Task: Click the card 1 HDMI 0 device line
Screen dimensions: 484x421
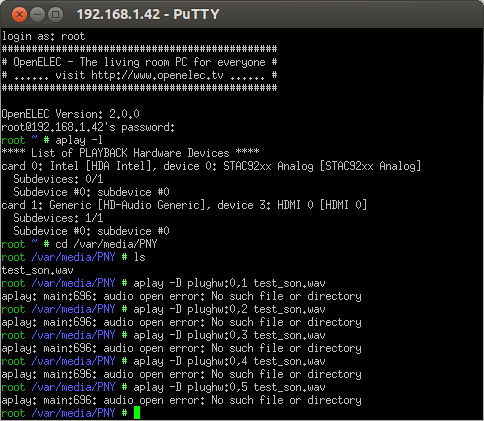Action: click(184, 205)
